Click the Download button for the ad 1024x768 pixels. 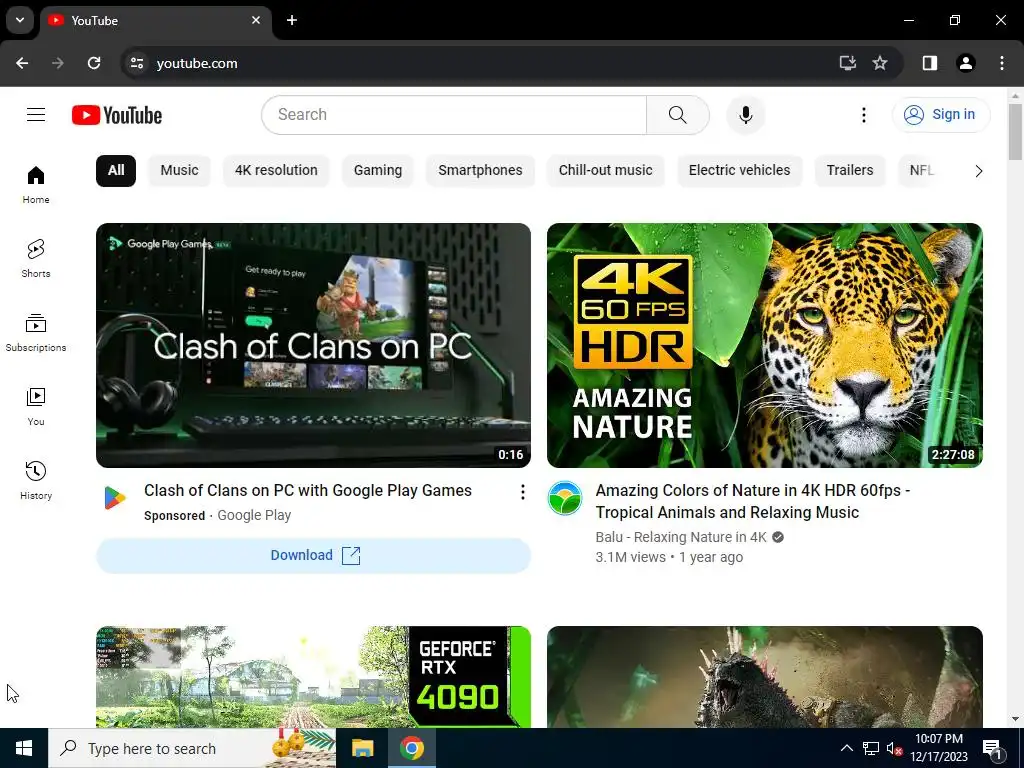313,556
